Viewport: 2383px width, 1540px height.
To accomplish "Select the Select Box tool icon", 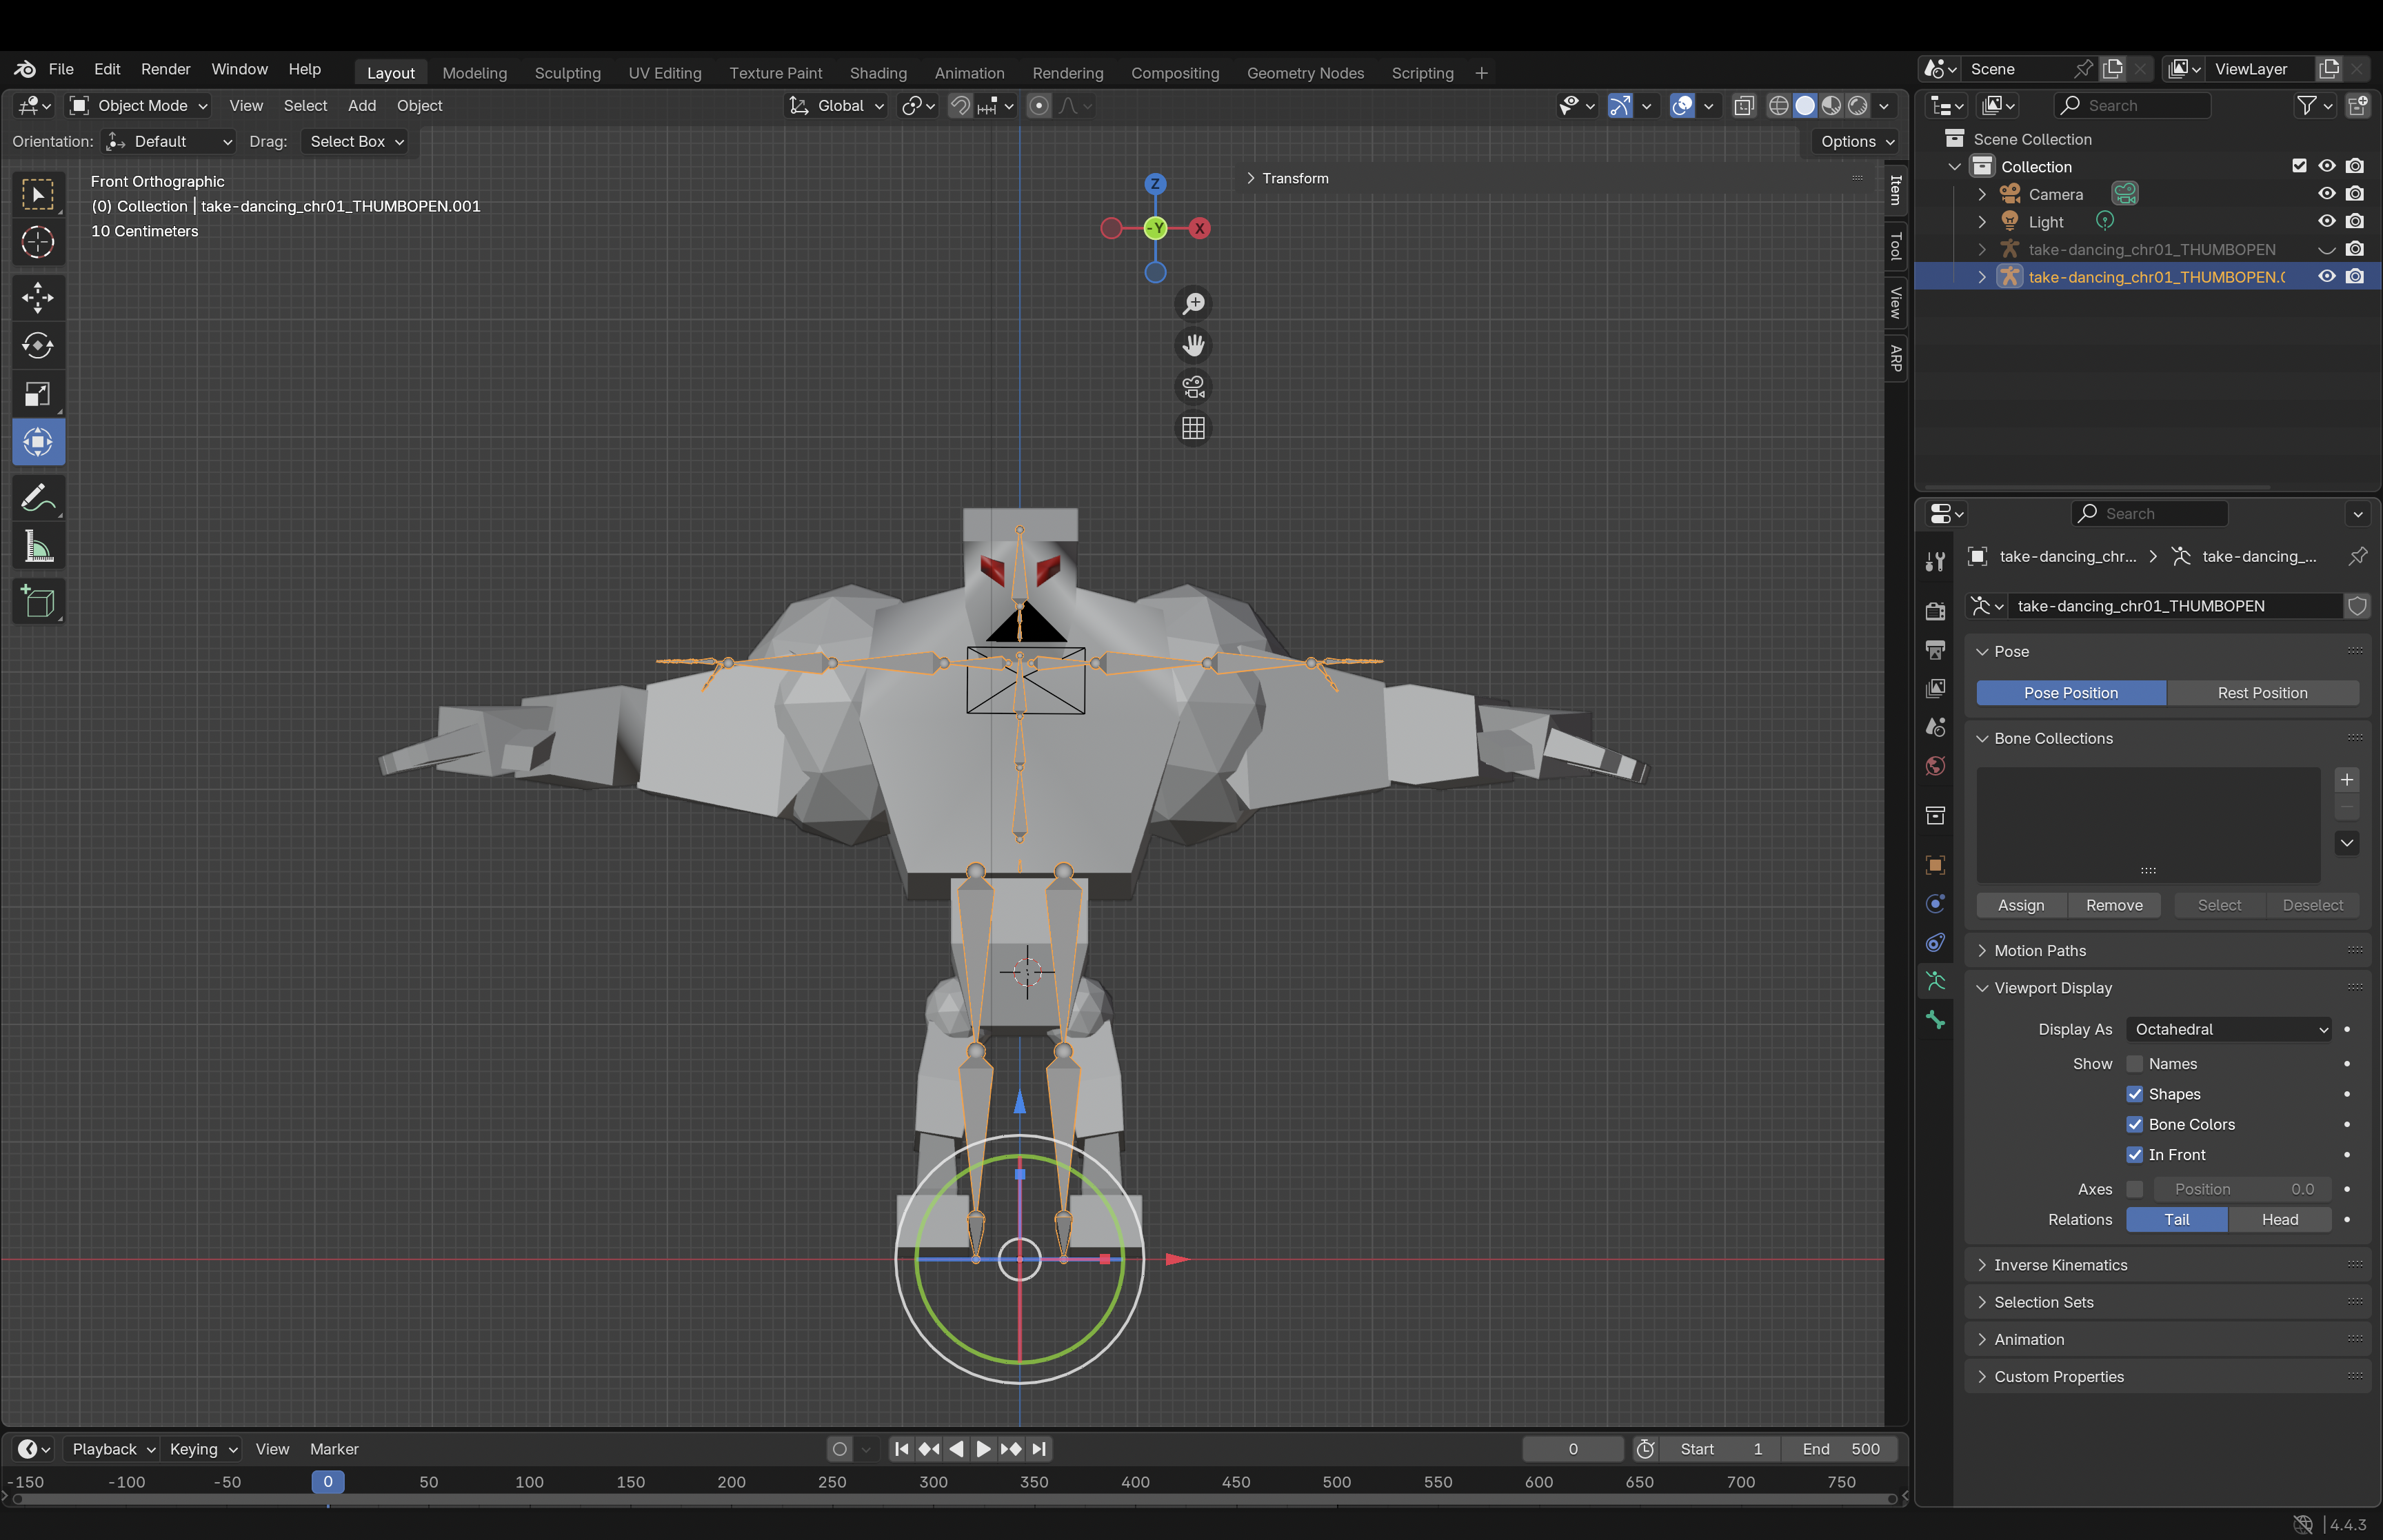I will tap(38, 194).
